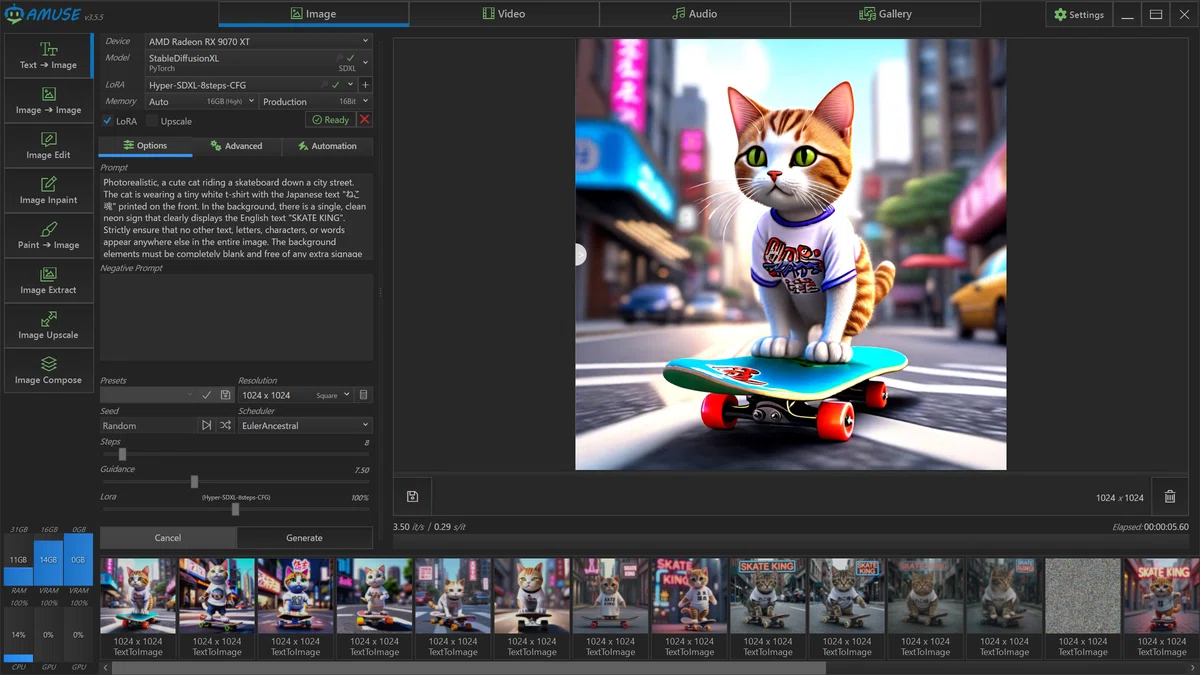1200x675 pixels.
Task: Click the Seed Random field
Action: coord(148,425)
